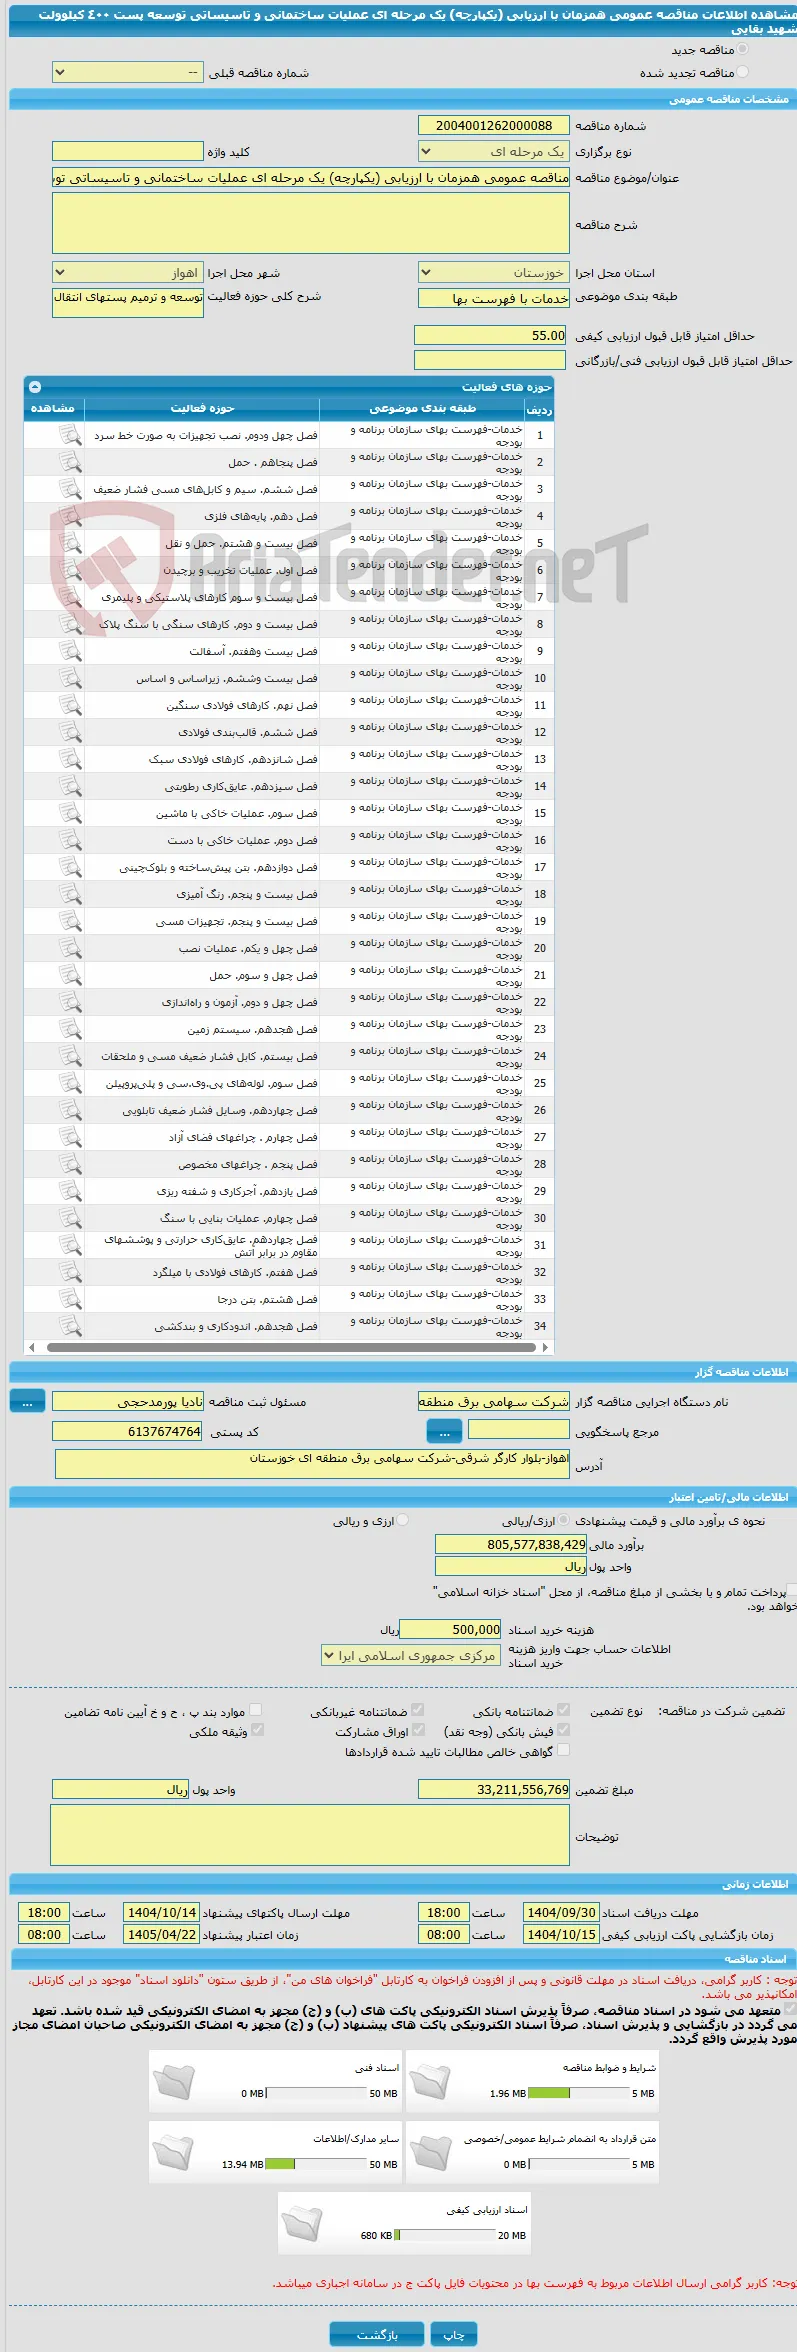Sort by طبقه بندی موضوعی column header
This screenshot has width=797, height=2352.
(422, 409)
